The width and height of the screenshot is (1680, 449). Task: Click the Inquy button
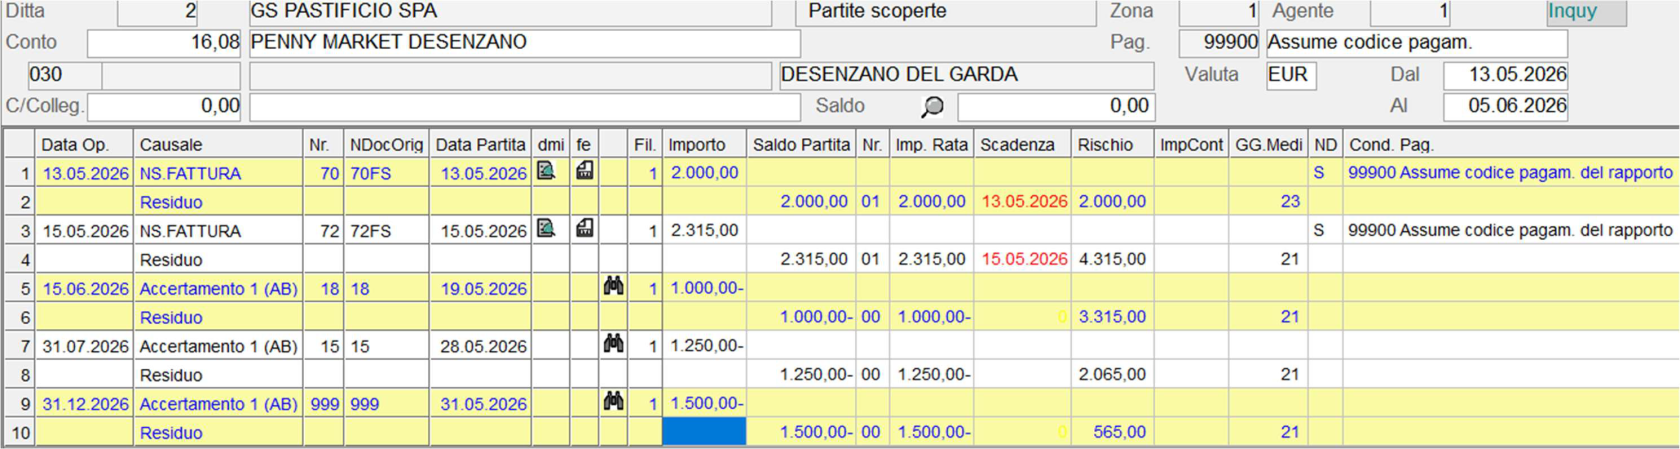pyautogui.click(x=1586, y=12)
